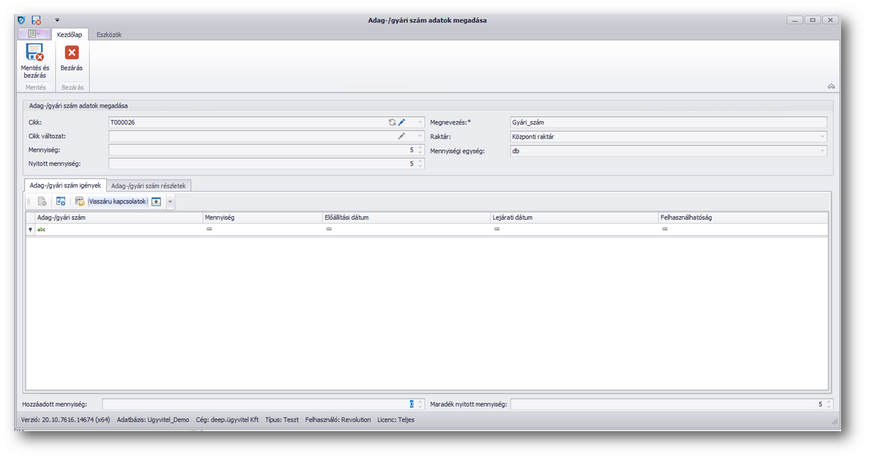Image resolution: width=869 pixels, height=459 pixels.
Task: Open the Adag-/gyári szám részletek tab
Action: click(x=148, y=185)
